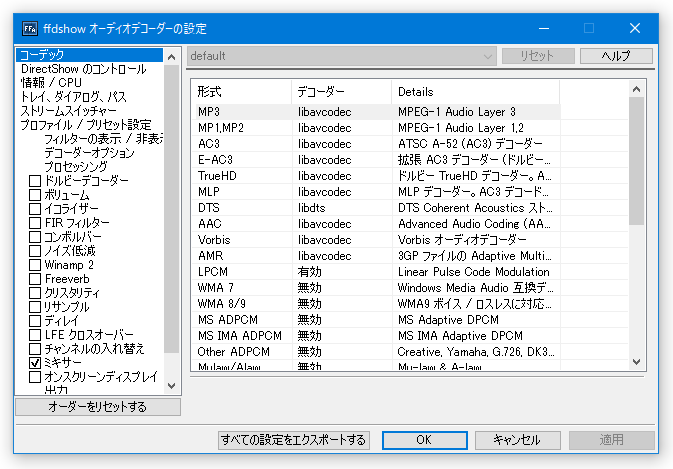The width and height of the screenshot is (673, 469).
Task: Click オーダーをリセットする button
Action: pos(98,407)
